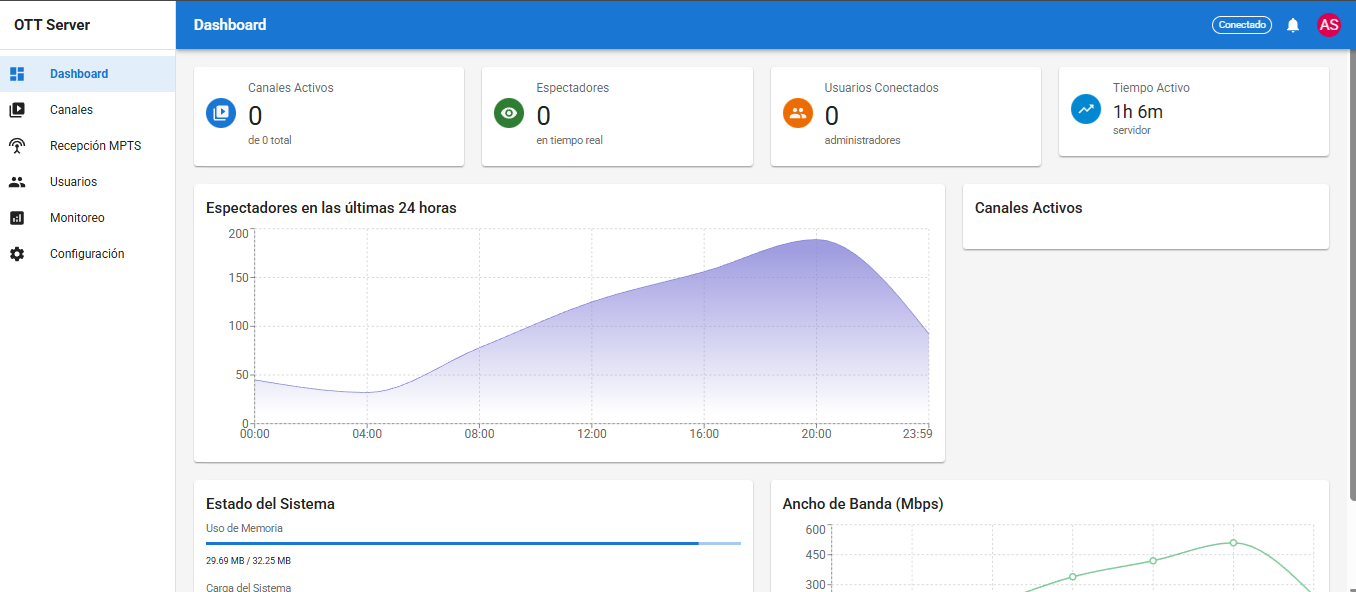Click the 200 y-axis label on viewers chart
1356x592 pixels.
(238, 234)
